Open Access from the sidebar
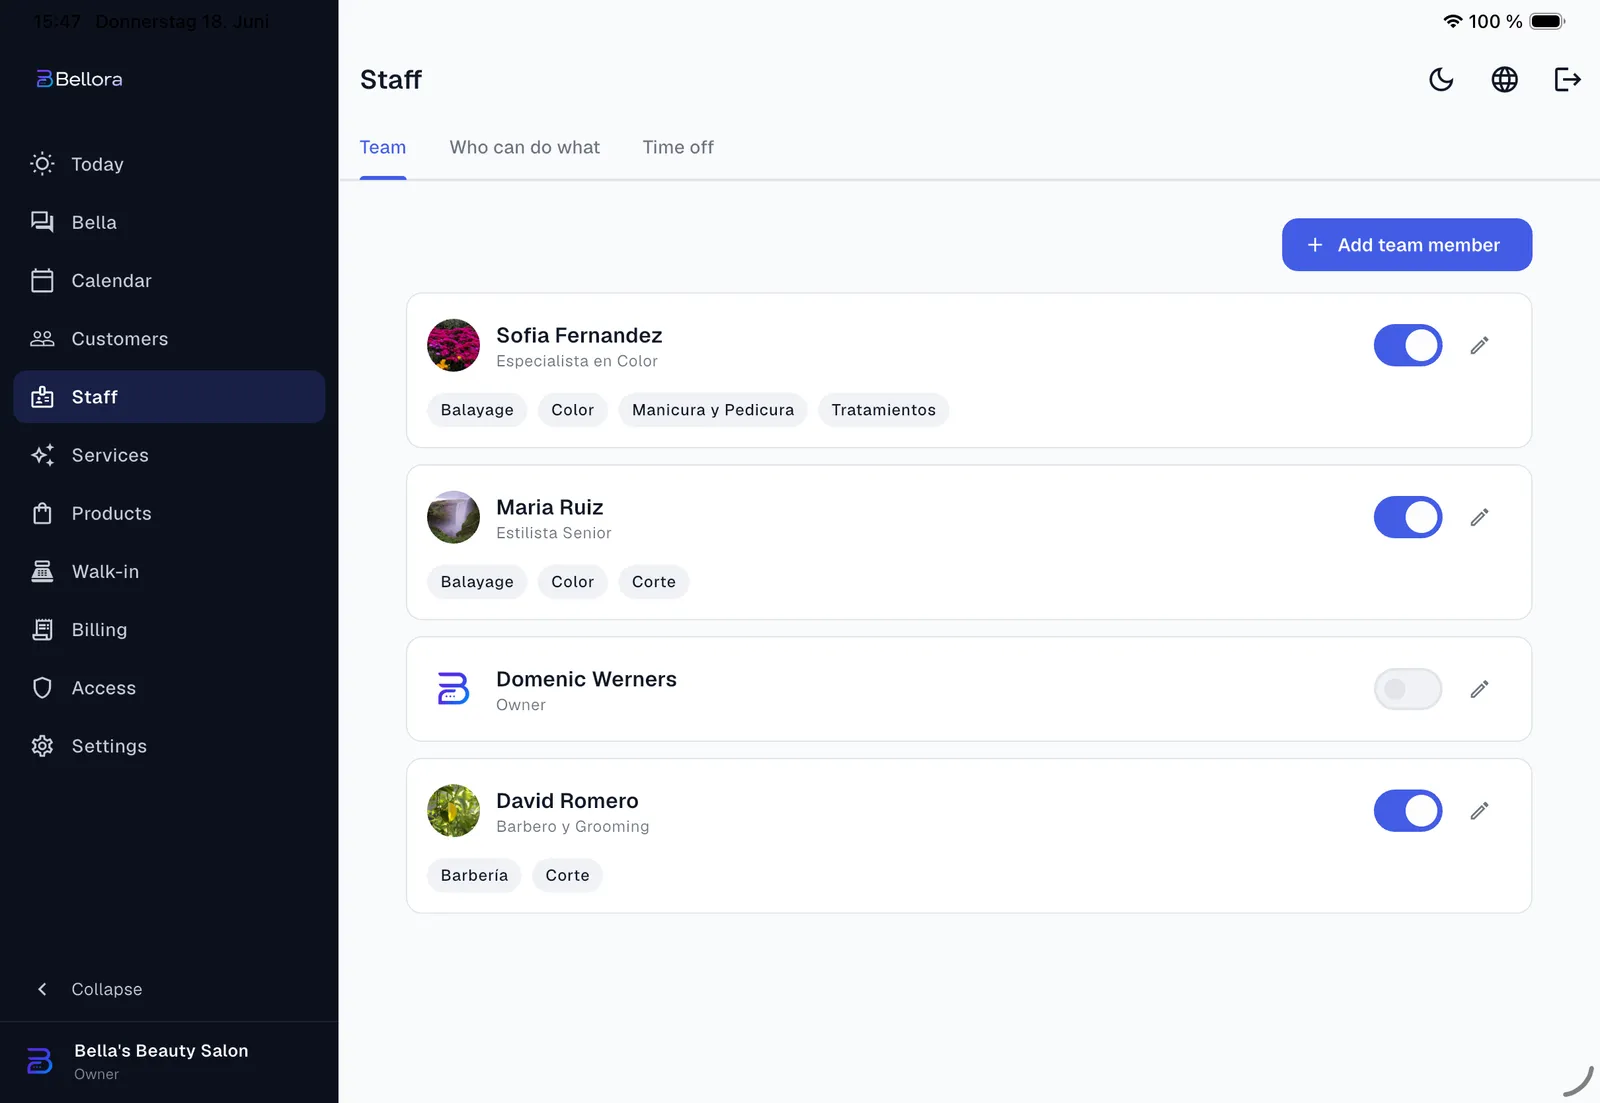Image resolution: width=1600 pixels, height=1103 pixels. 169,688
